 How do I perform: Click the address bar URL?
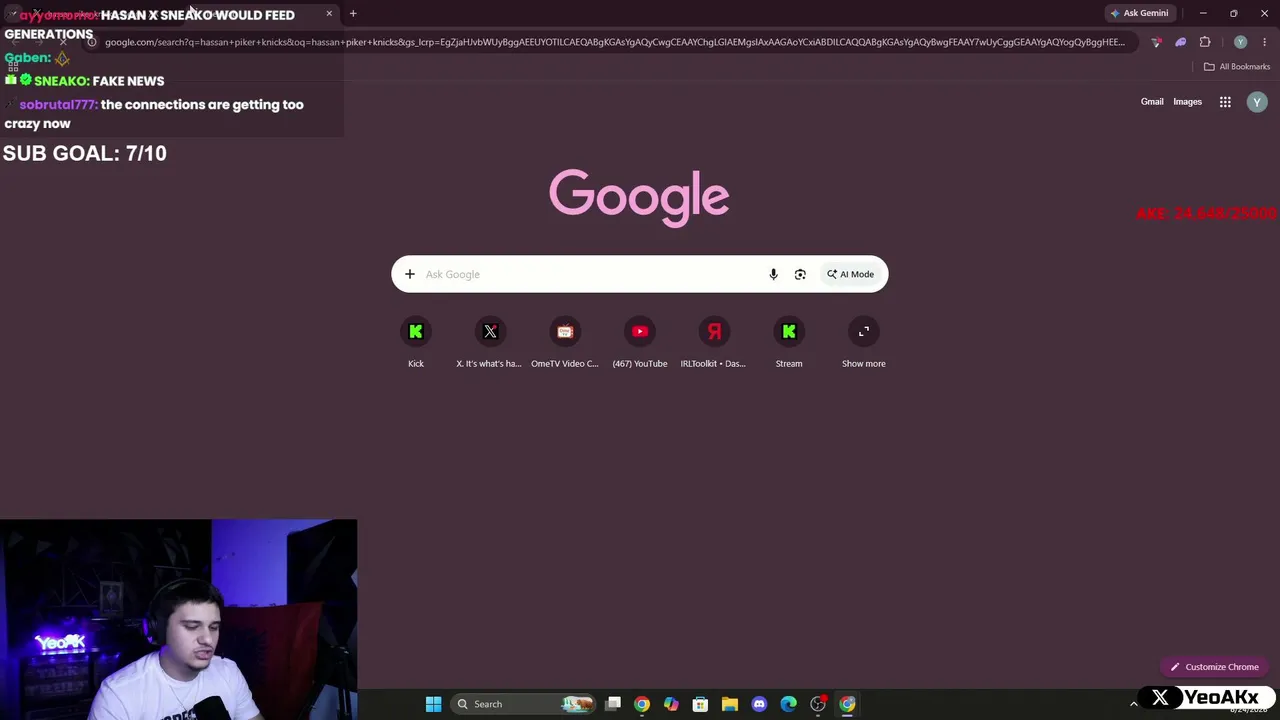(615, 42)
